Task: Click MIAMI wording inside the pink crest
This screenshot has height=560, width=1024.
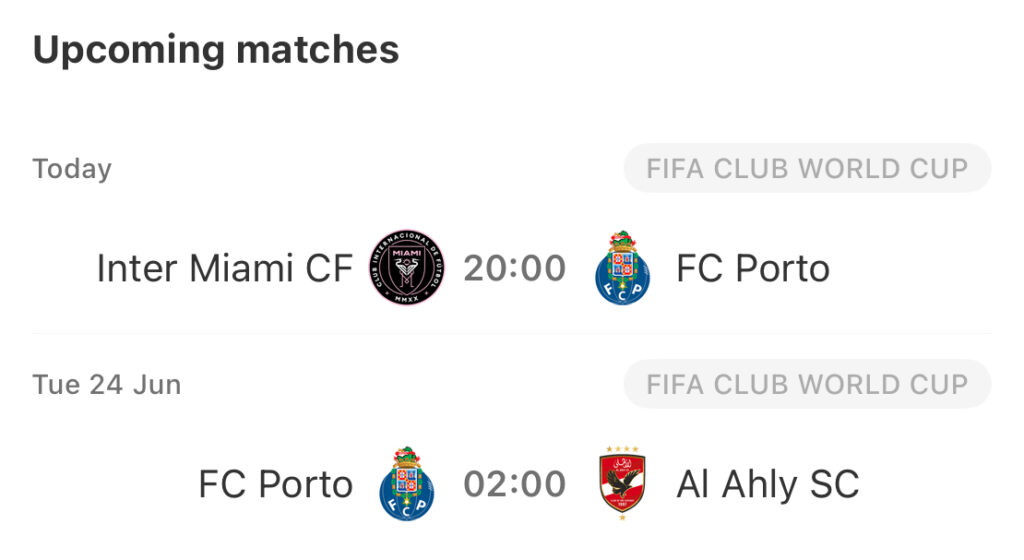Action: click(406, 253)
